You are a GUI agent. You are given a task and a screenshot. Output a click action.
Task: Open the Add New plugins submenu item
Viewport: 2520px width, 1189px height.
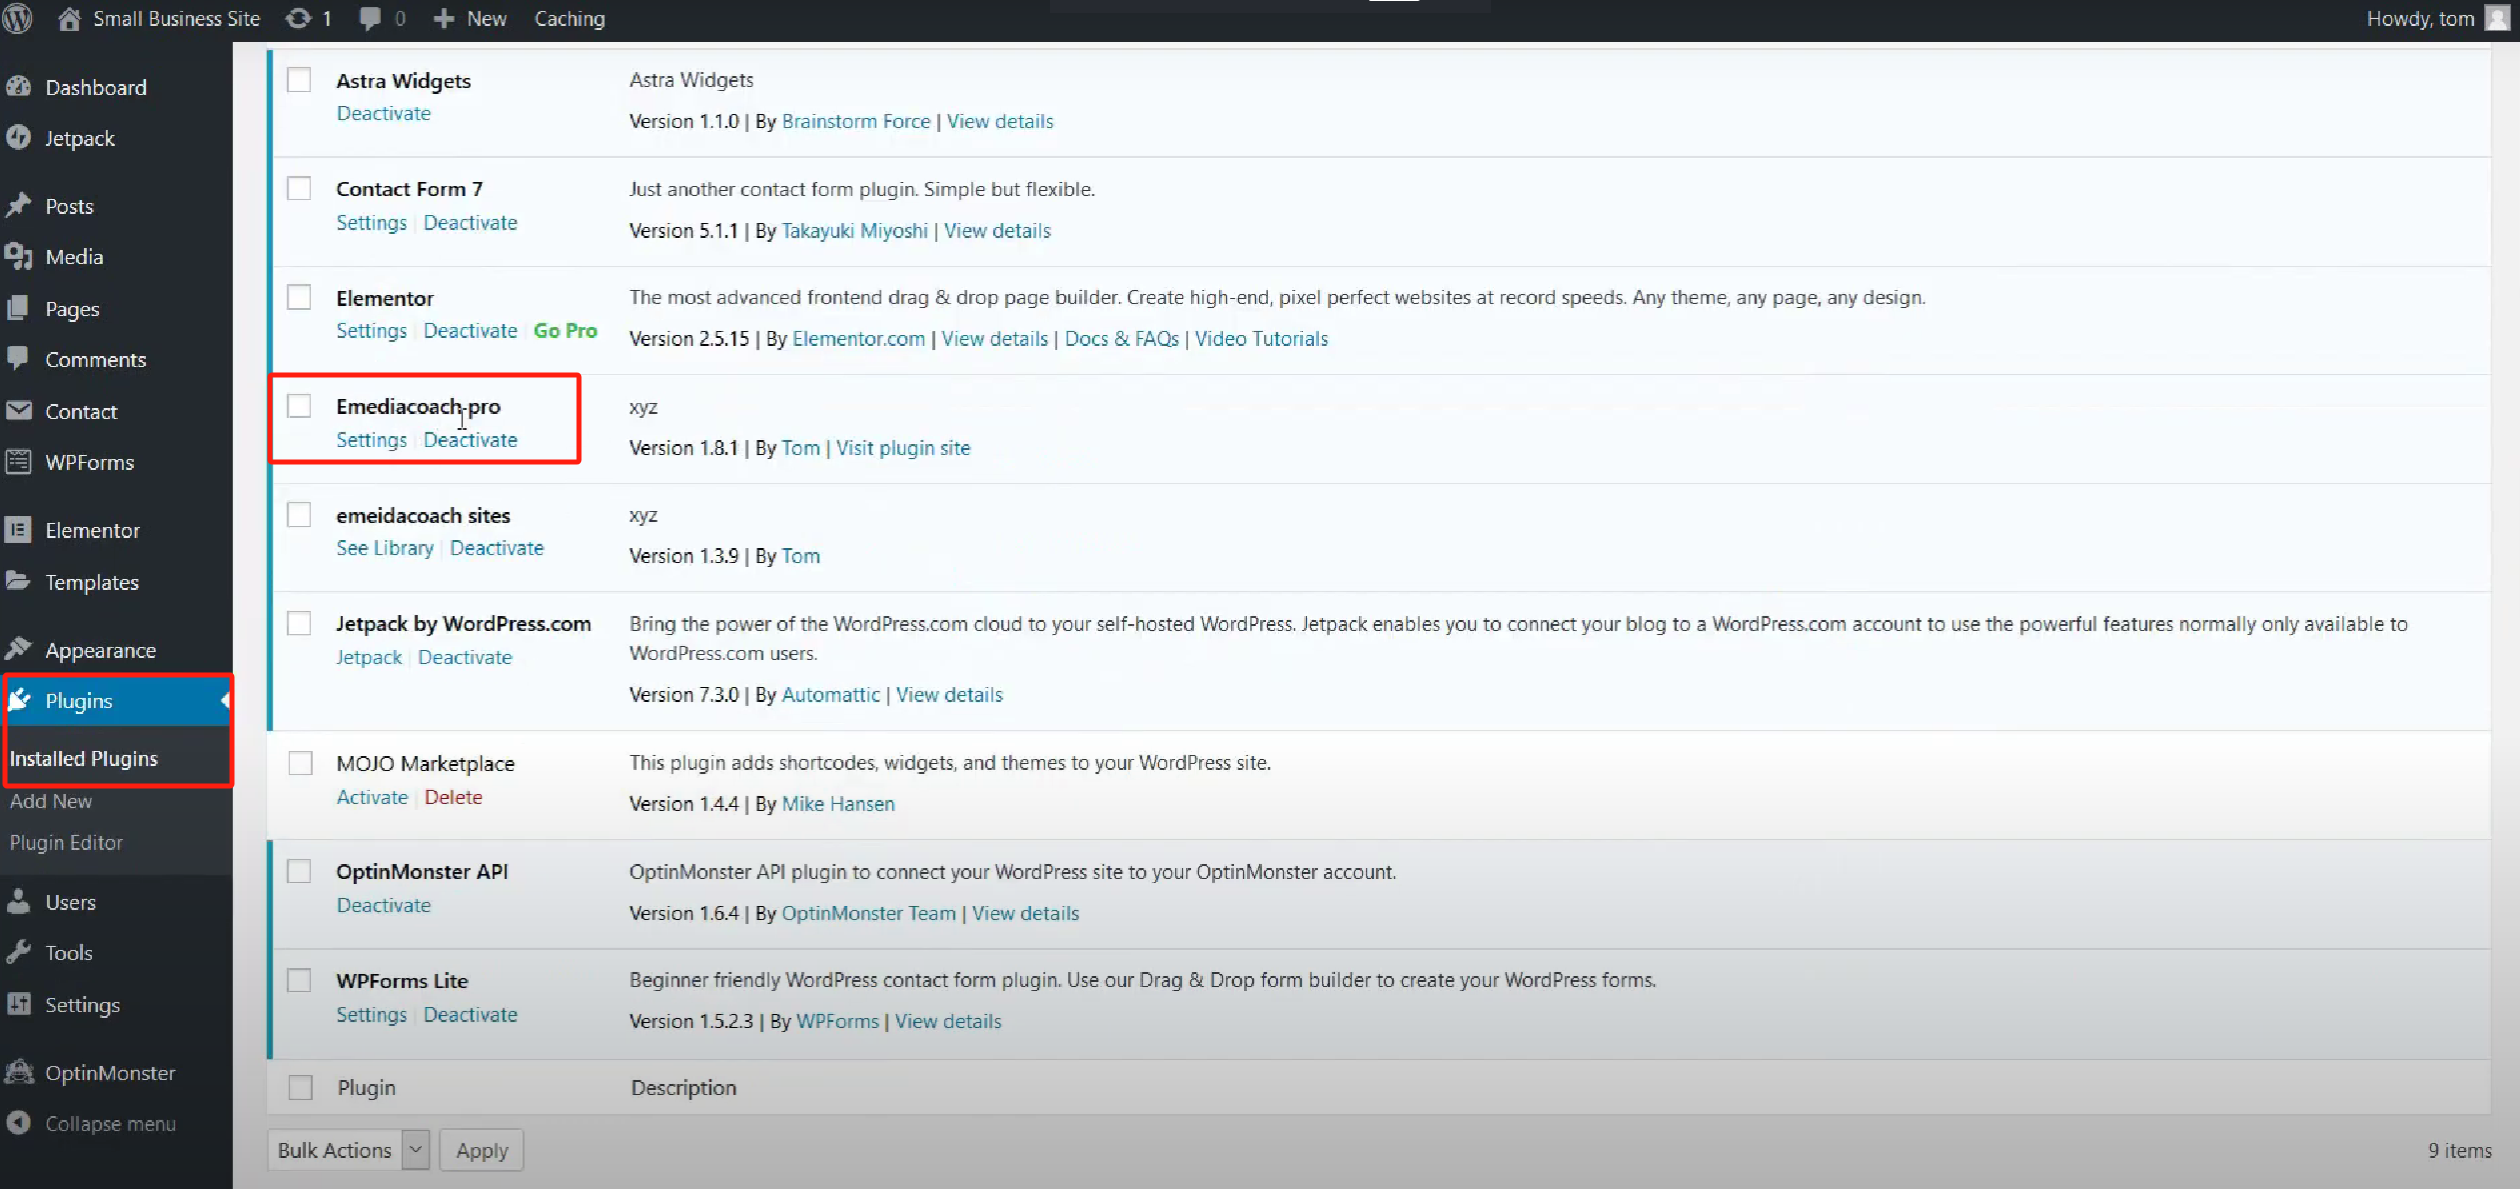pos(51,801)
